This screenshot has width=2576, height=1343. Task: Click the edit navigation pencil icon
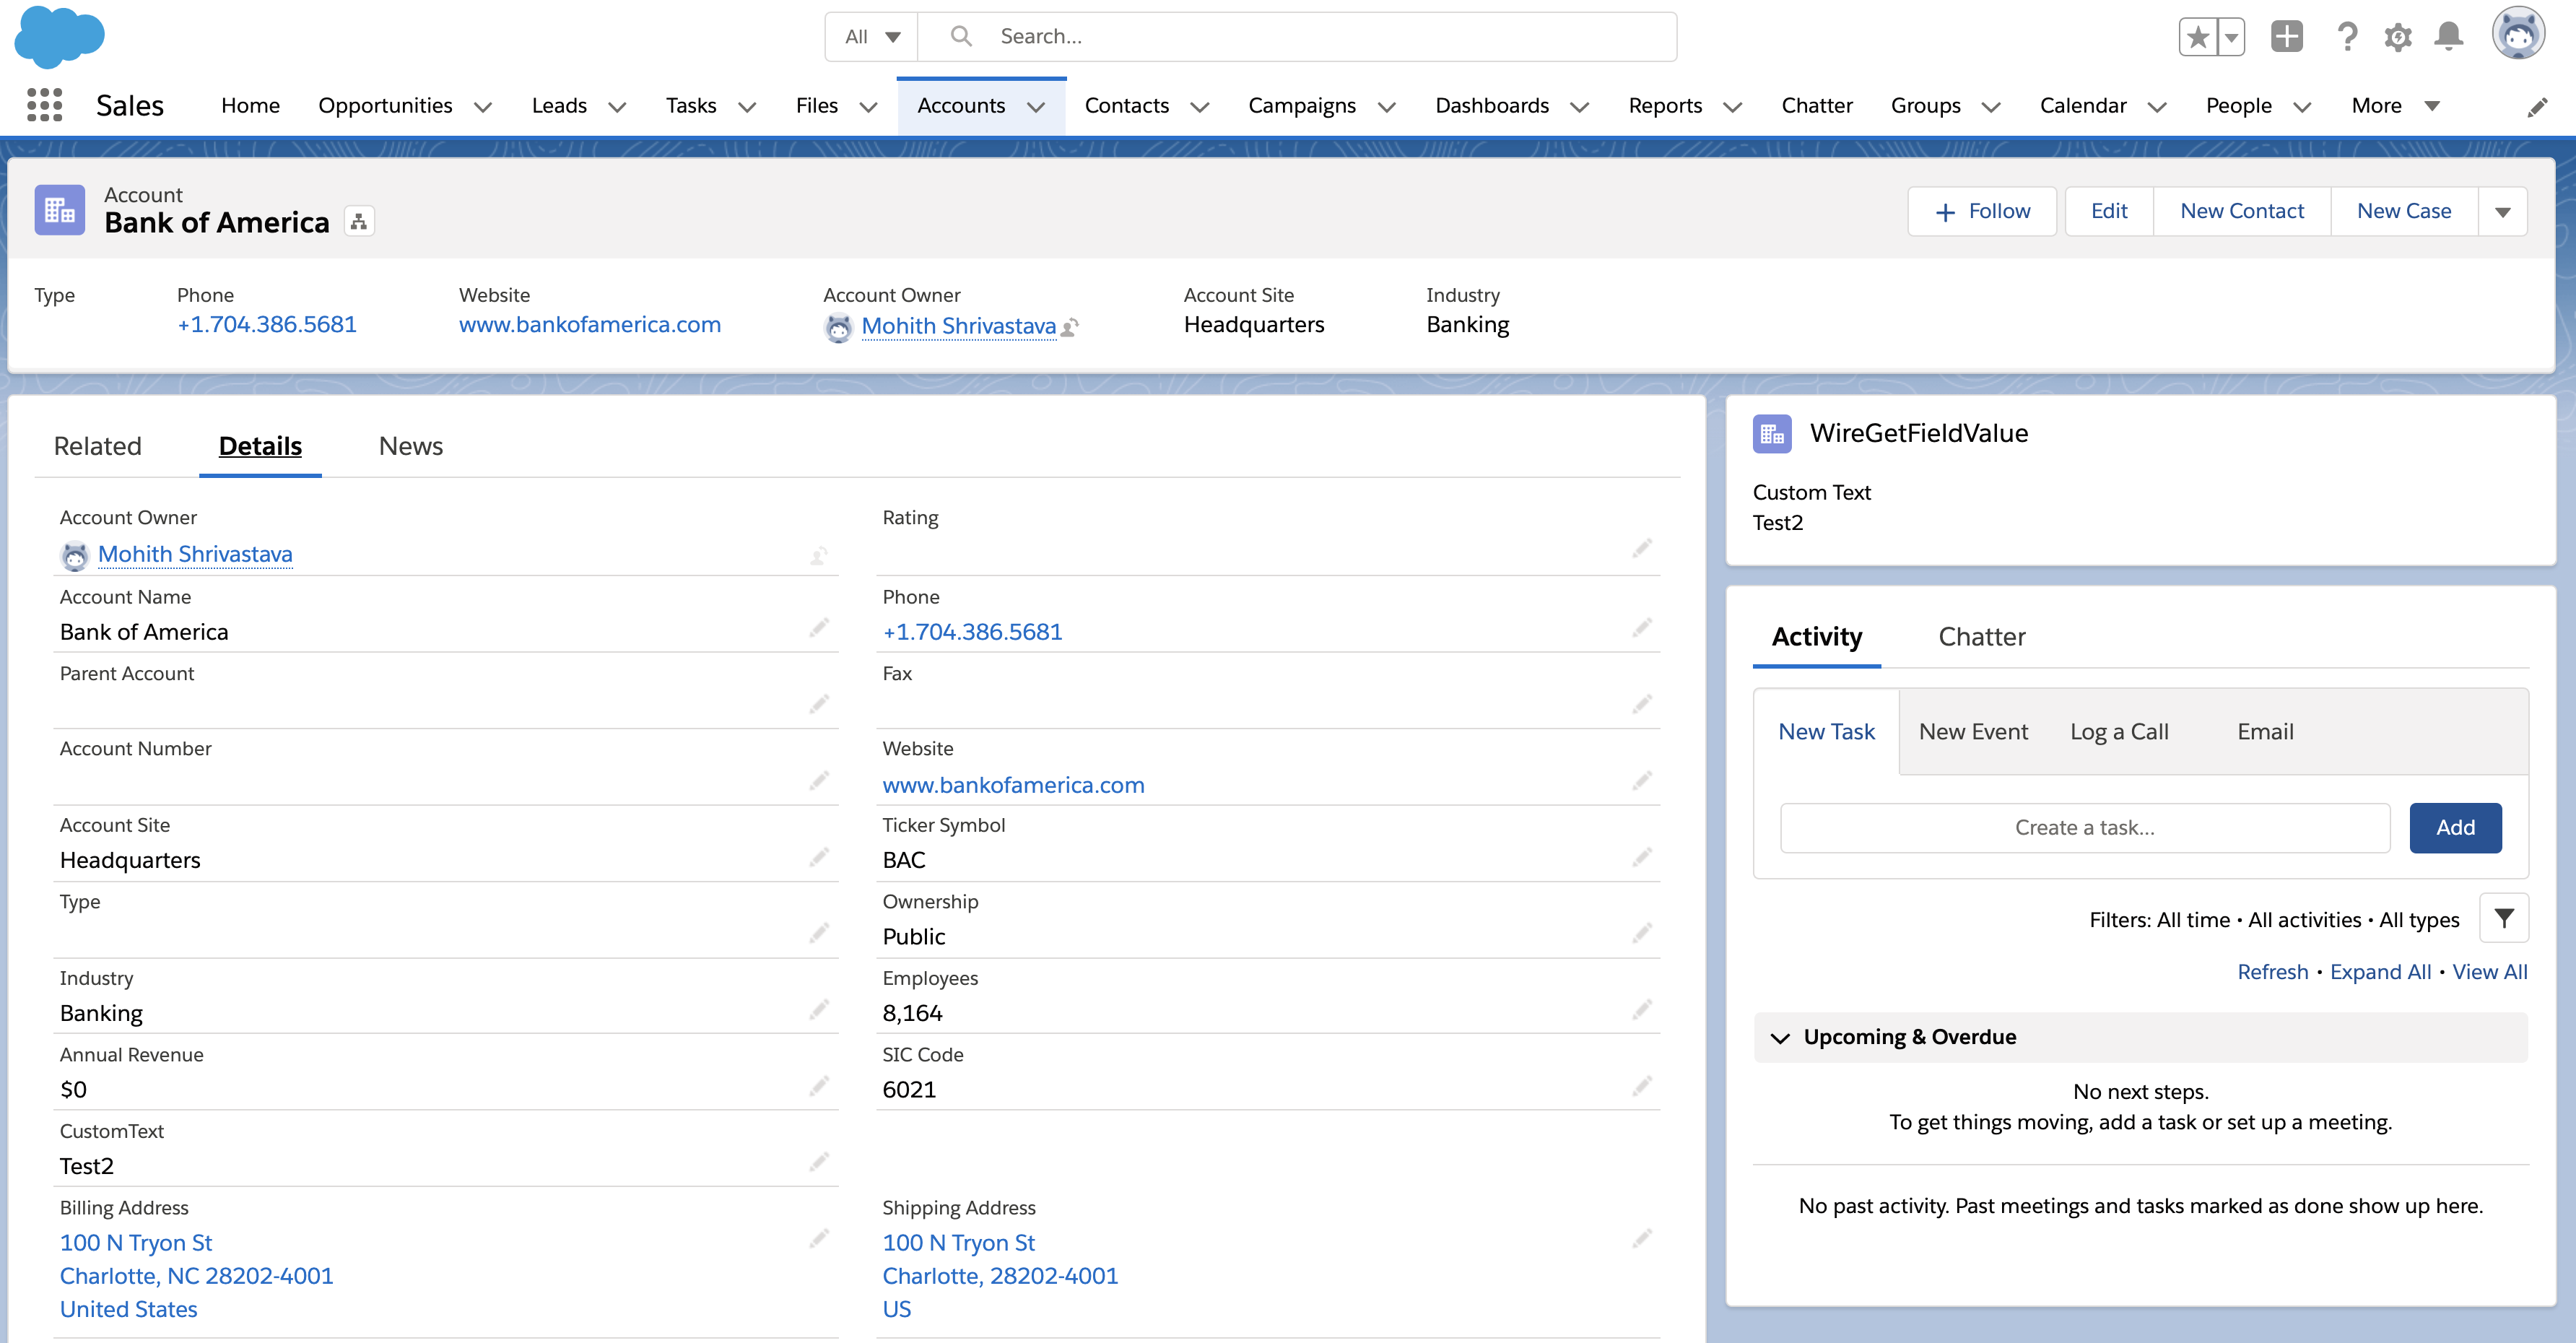(x=2537, y=107)
